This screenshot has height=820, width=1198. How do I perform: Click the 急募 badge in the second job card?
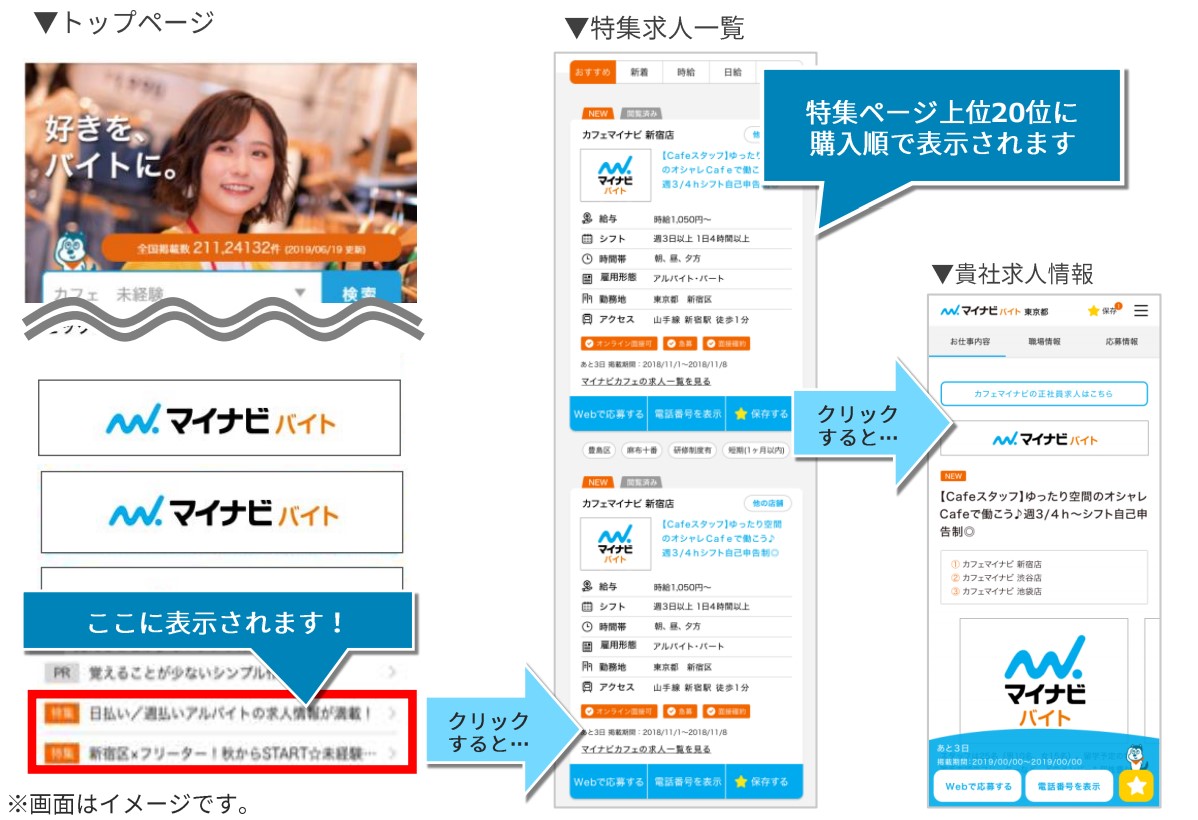pos(680,711)
